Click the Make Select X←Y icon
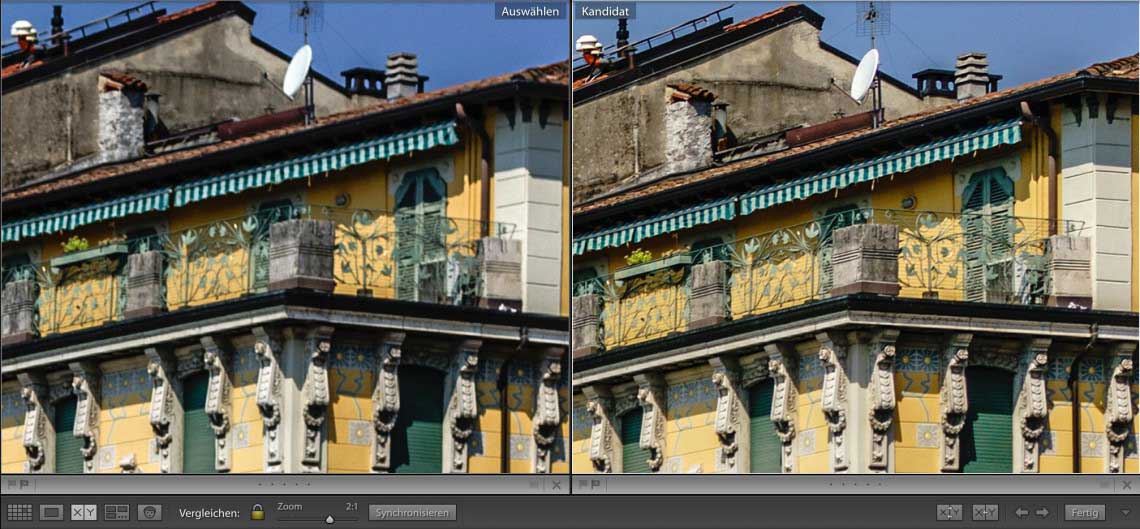The height and width of the screenshot is (529, 1140). pos(985,512)
